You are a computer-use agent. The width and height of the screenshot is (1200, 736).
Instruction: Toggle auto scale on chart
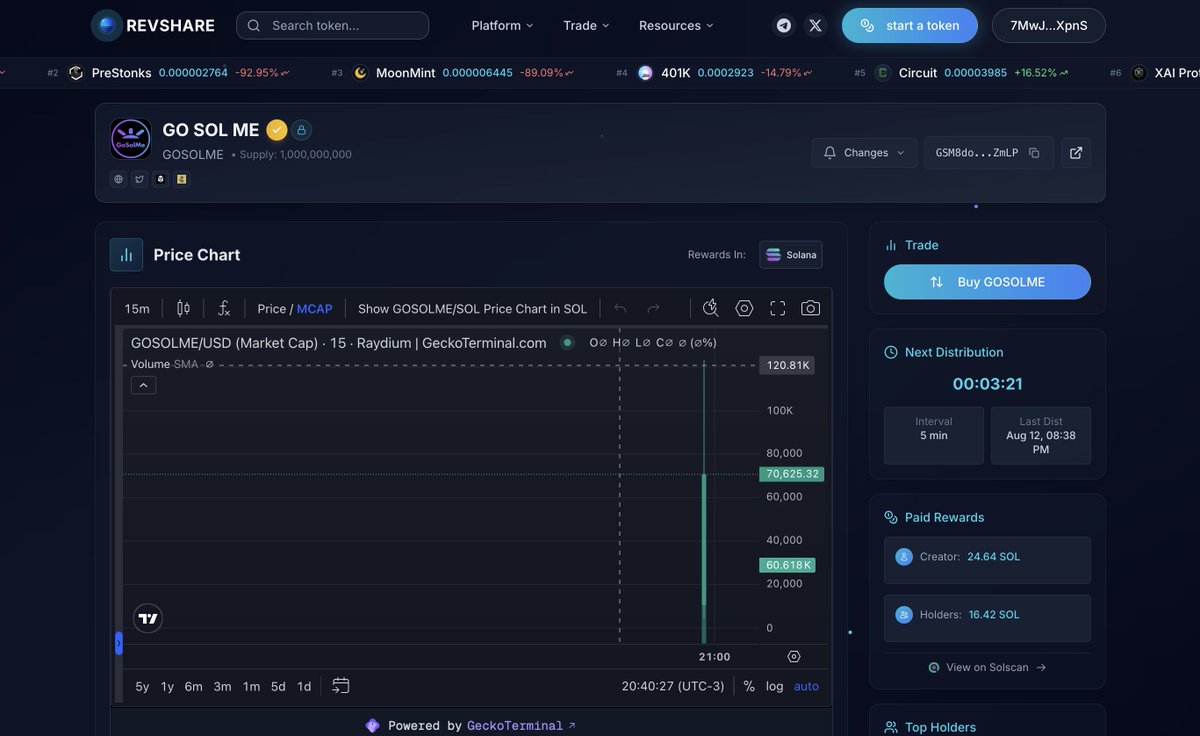806,686
